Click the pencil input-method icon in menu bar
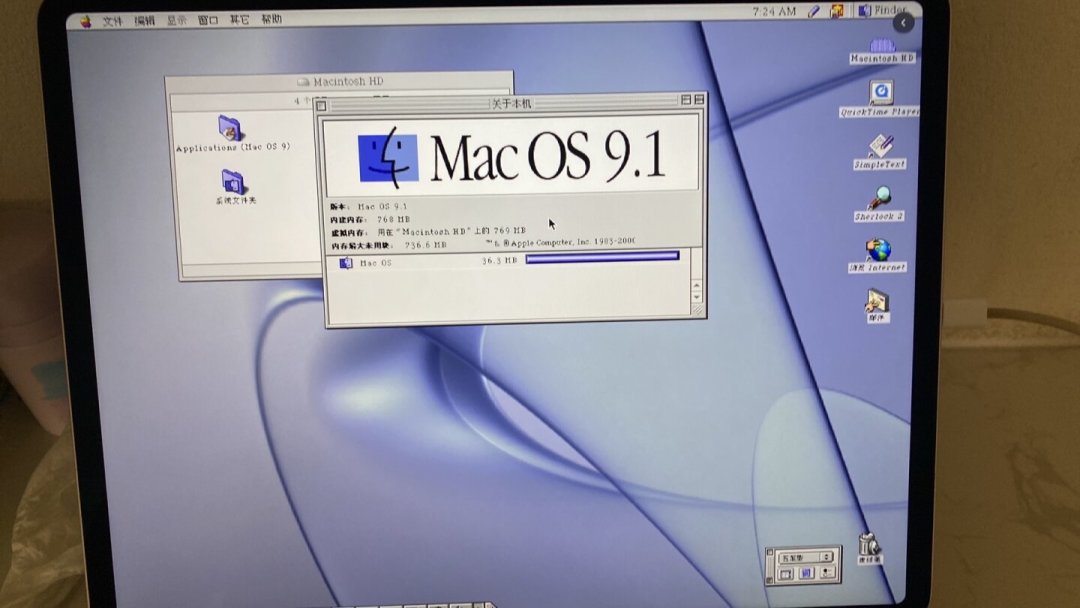The image size is (1080, 608). point(813,11)
